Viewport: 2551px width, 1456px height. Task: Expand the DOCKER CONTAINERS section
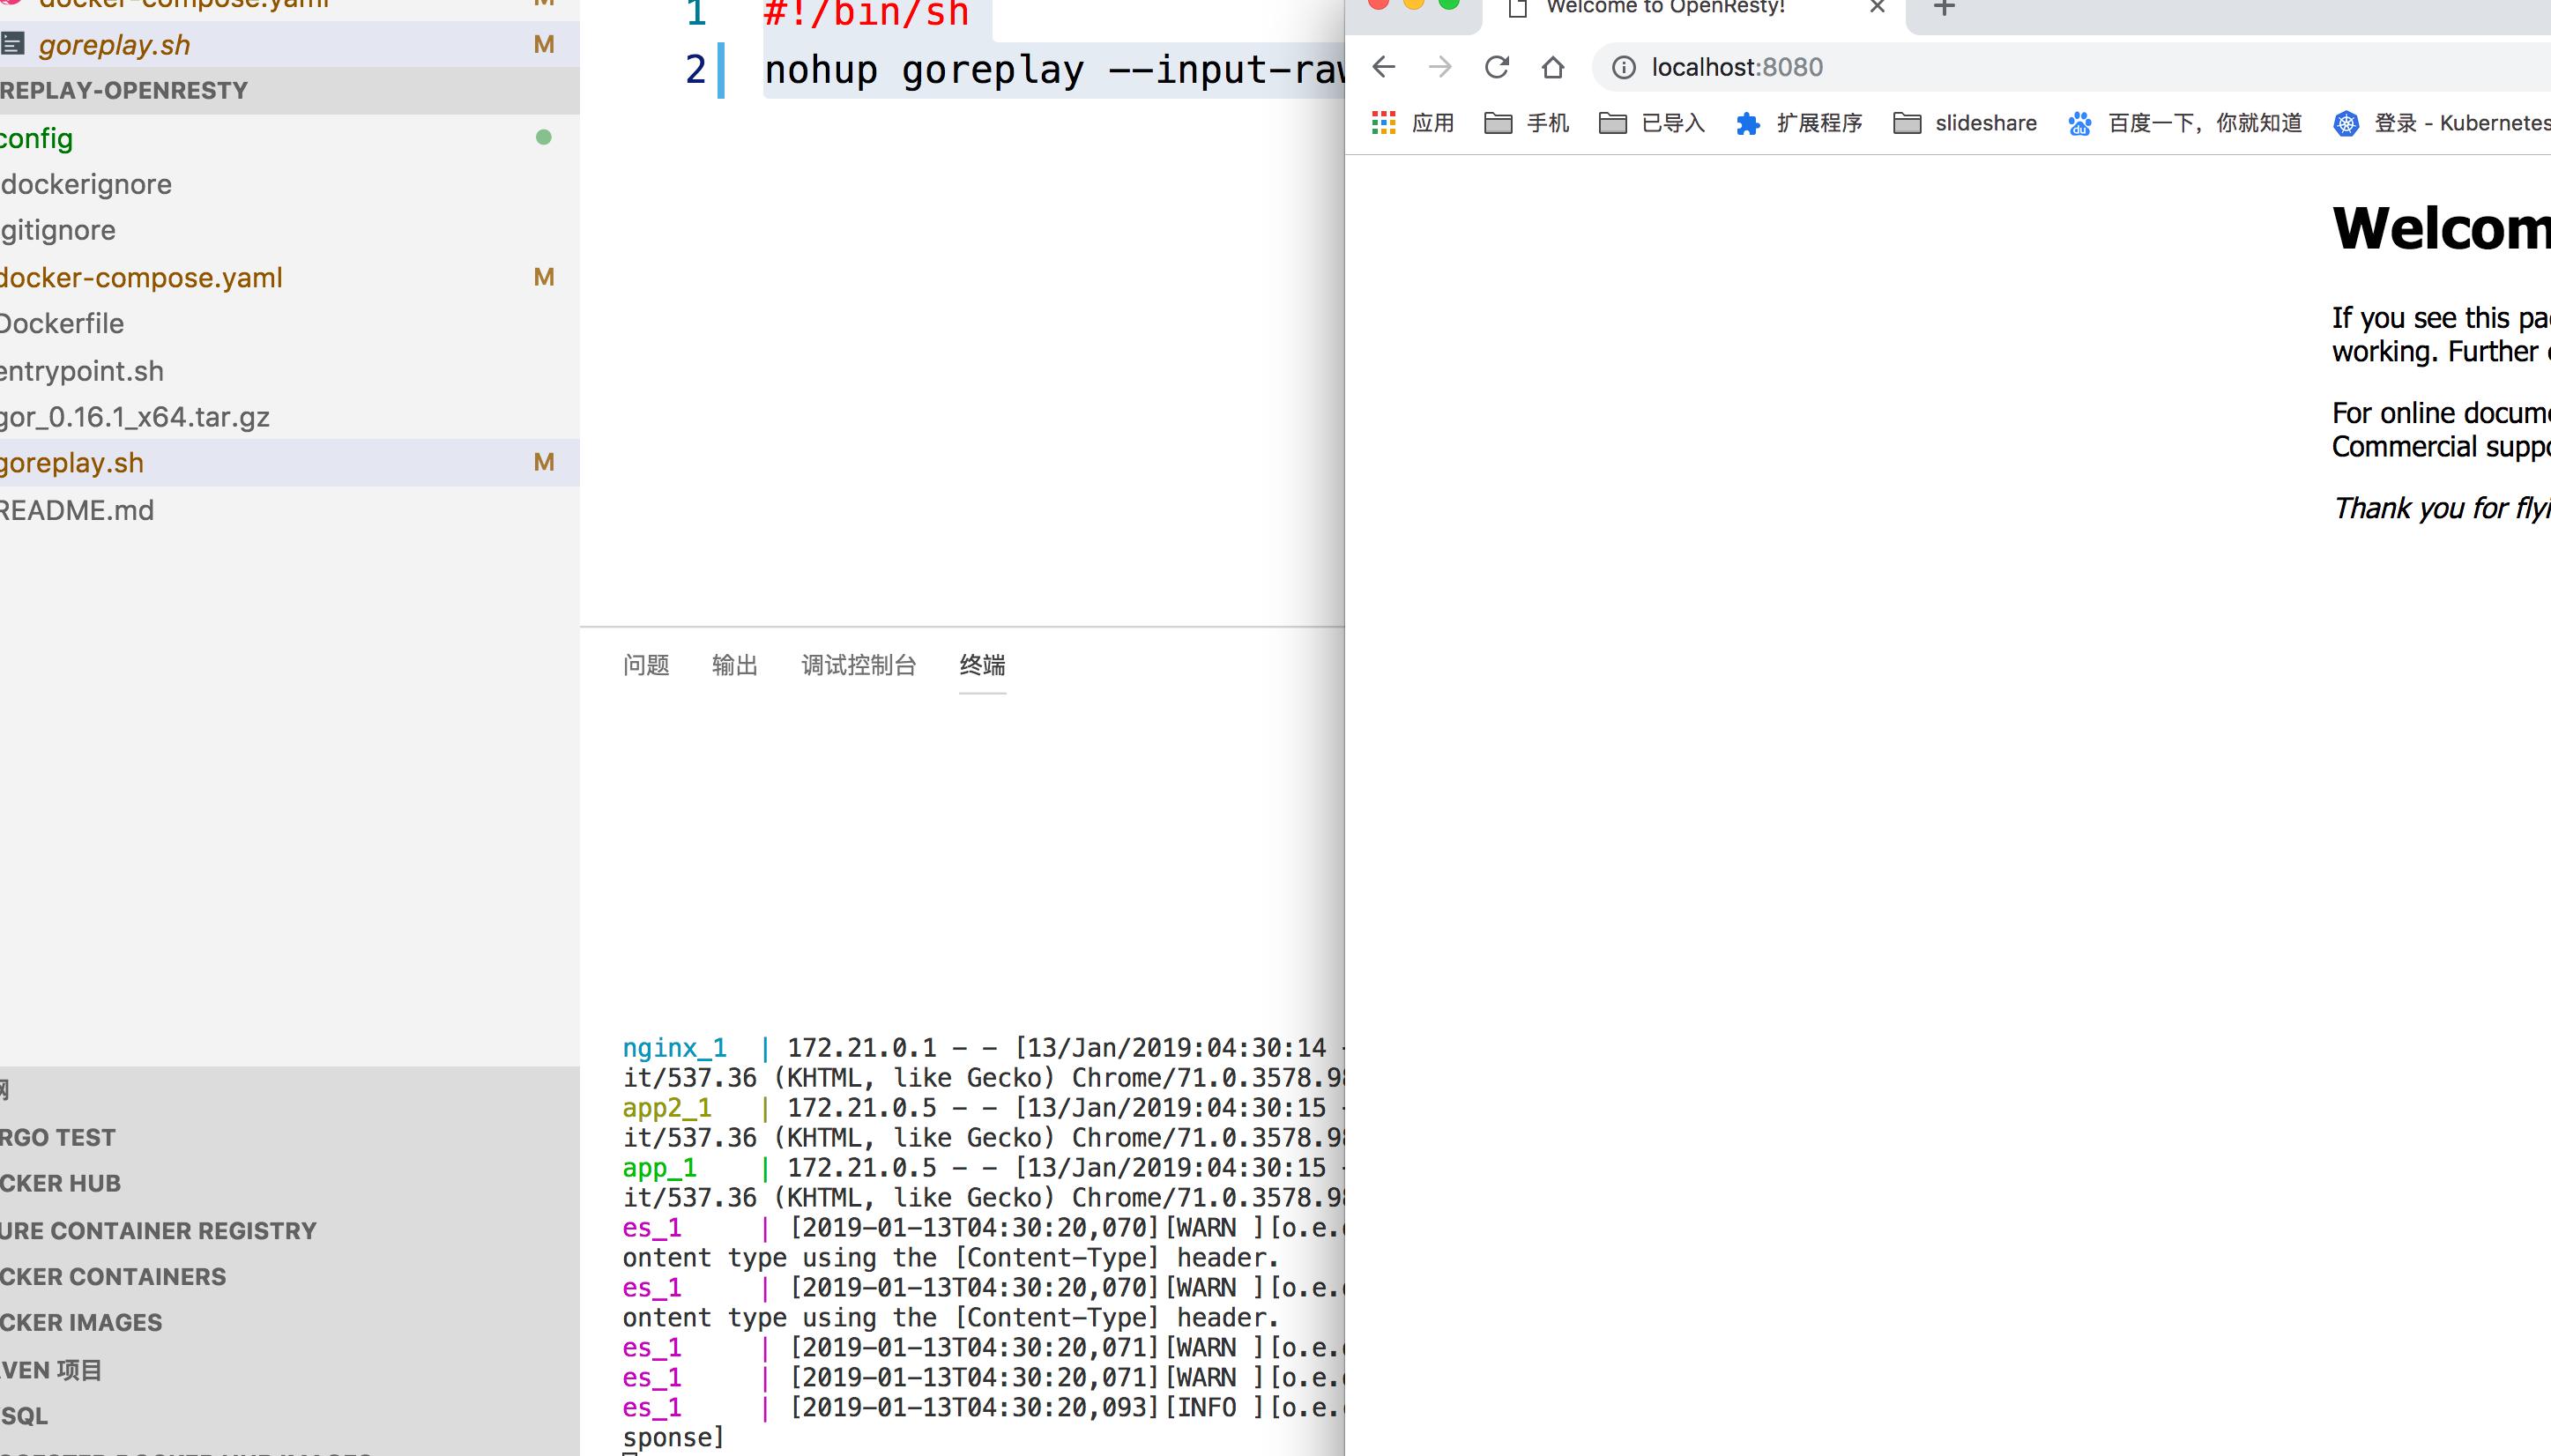113,1276
